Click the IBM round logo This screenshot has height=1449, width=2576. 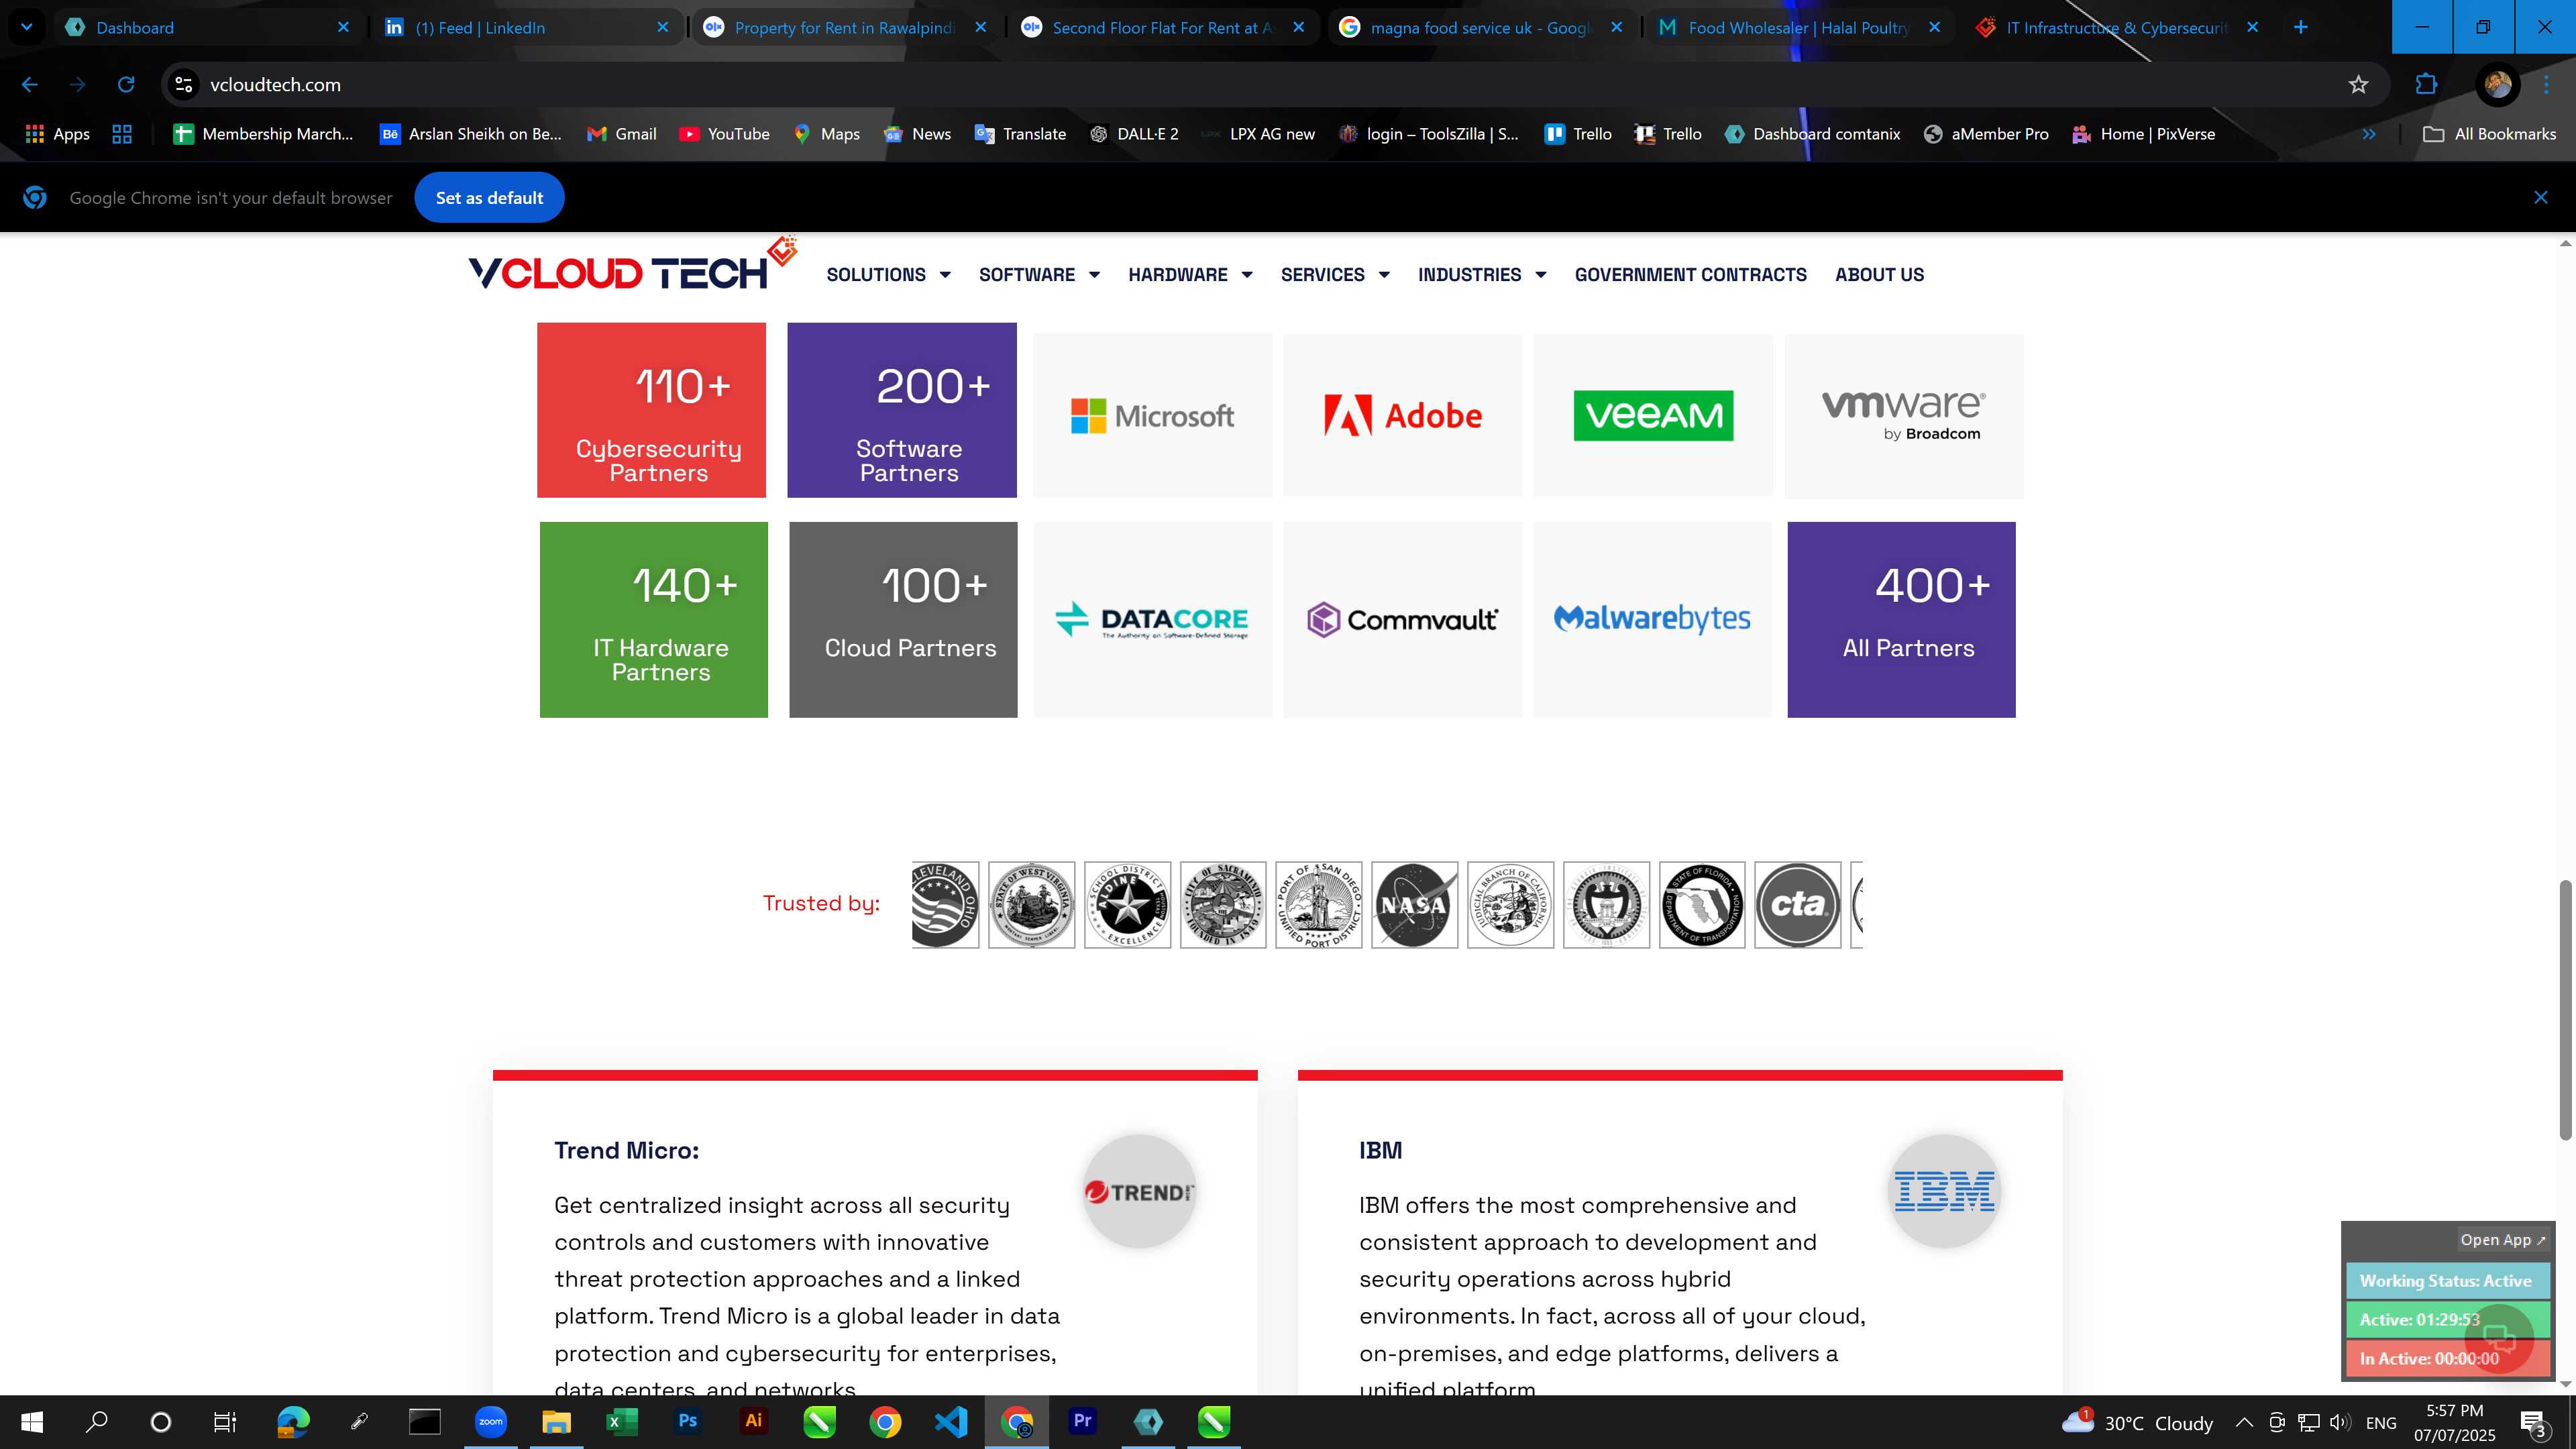tap(1944, 1191)
